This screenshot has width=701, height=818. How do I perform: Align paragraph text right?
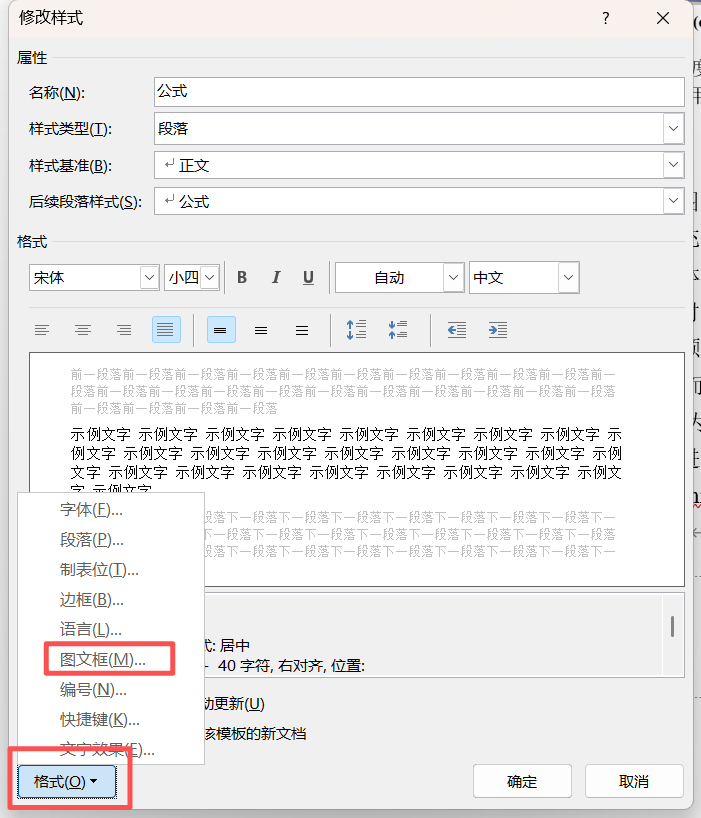coord(124,330)
